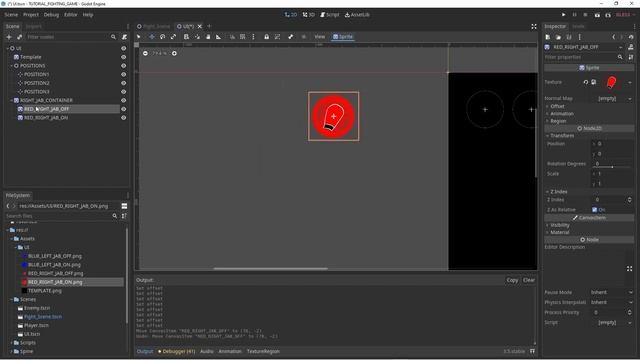Open the Sprite toolbar menu button

tap(343, 37)
